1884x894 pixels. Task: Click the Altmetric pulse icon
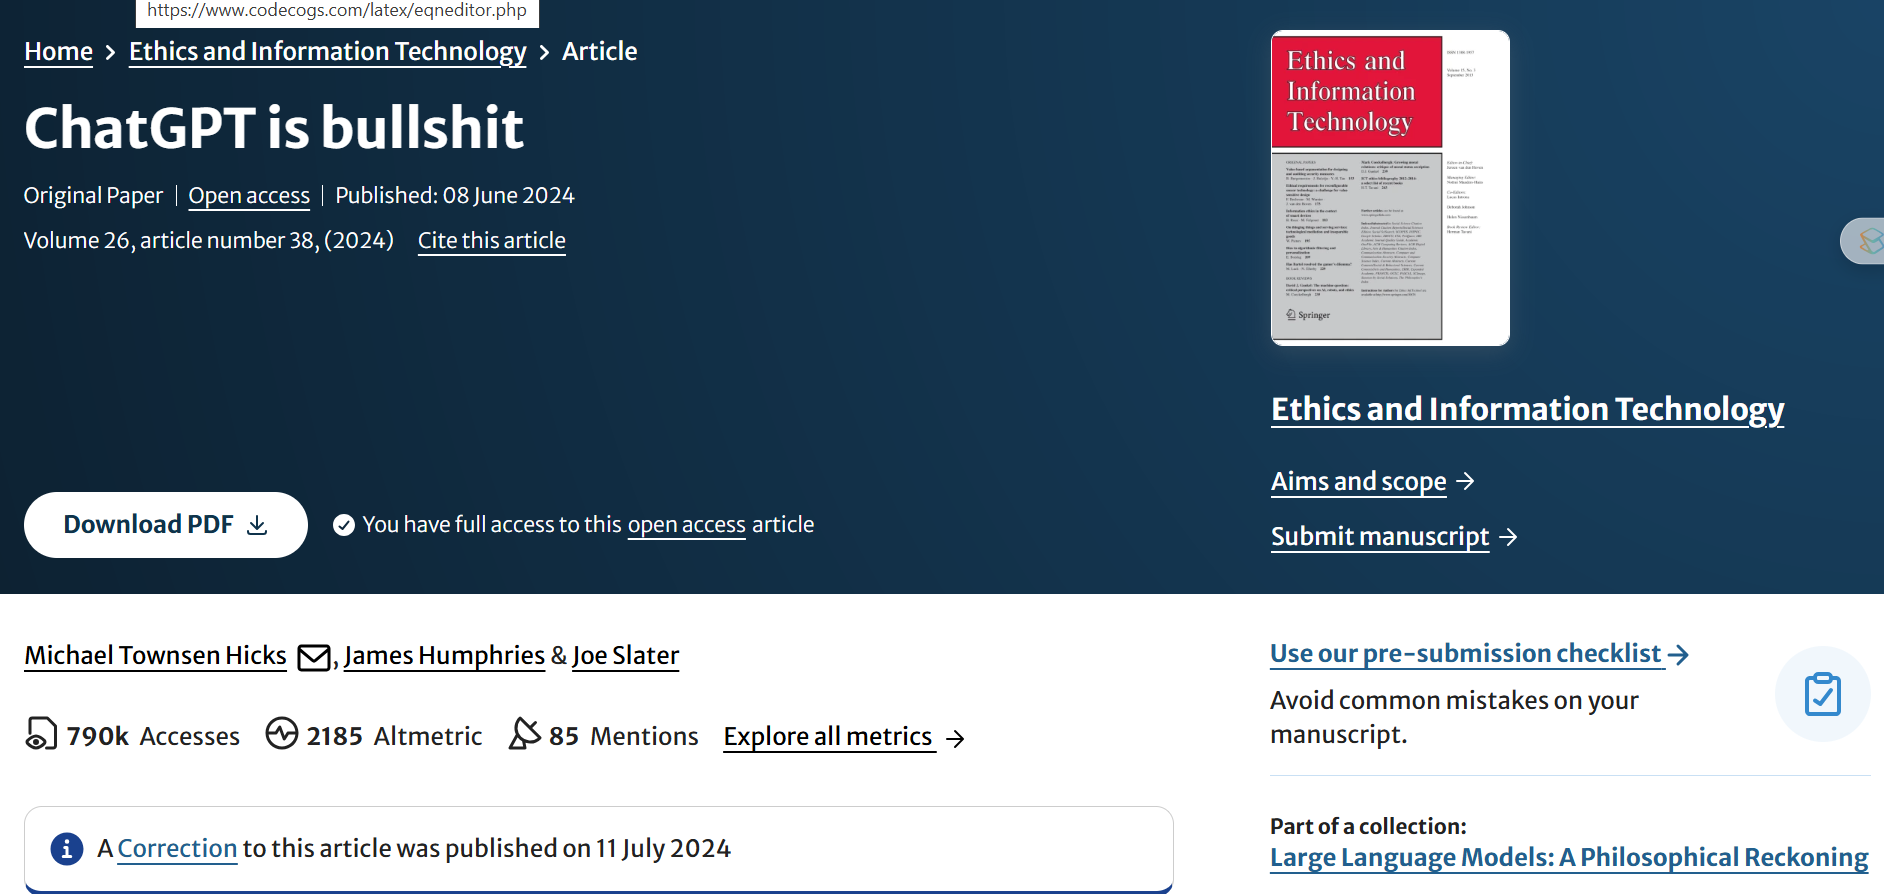point(282,734)
